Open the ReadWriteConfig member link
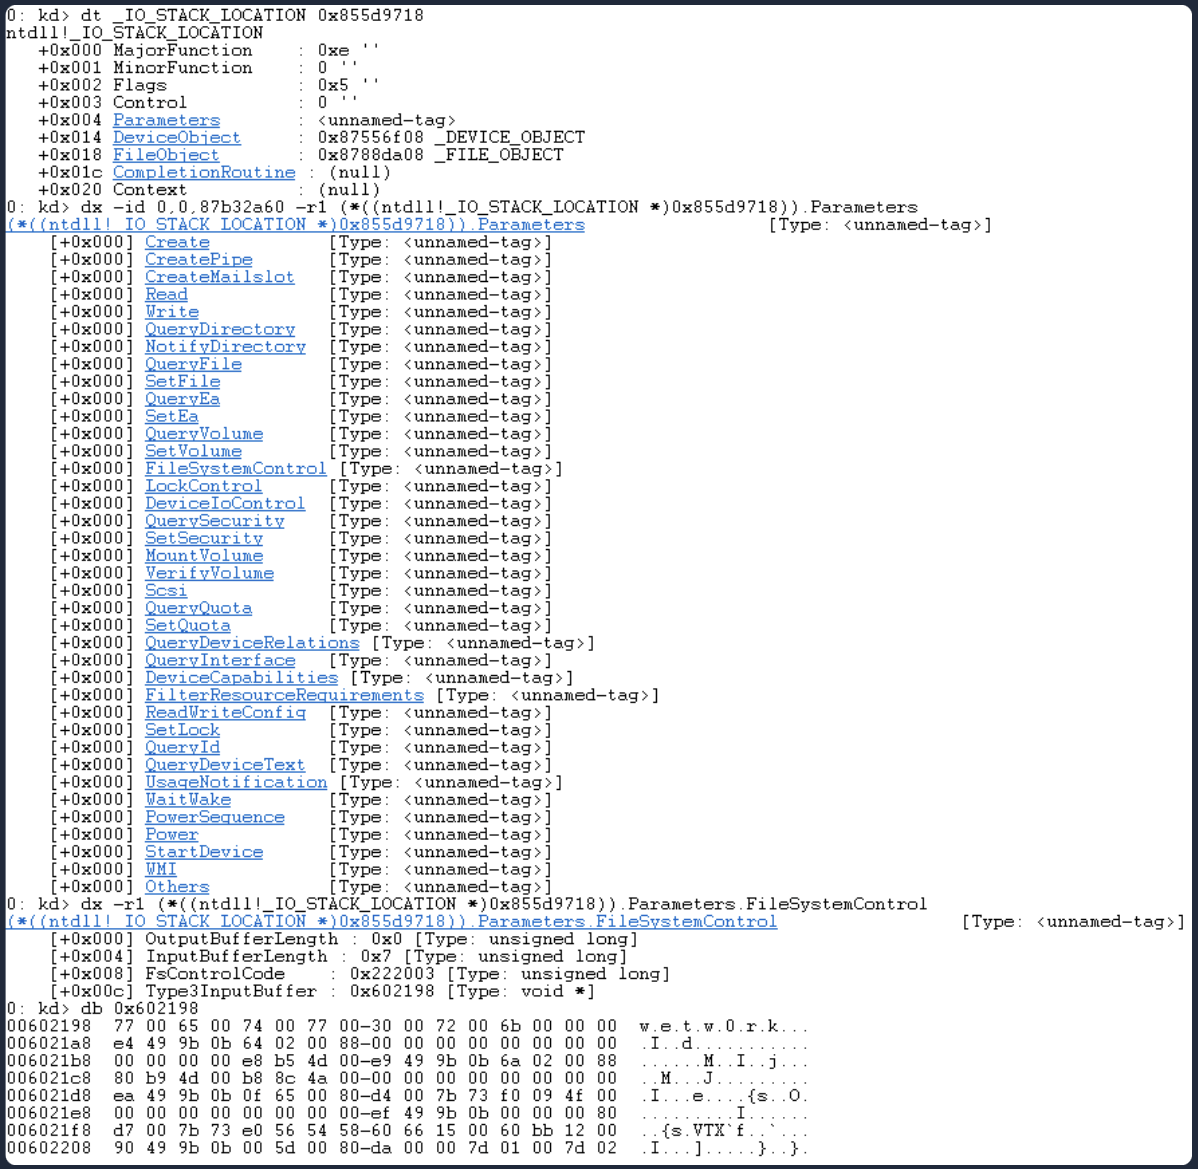Viewport: 1198px width, 1169px height. [225, 713]
